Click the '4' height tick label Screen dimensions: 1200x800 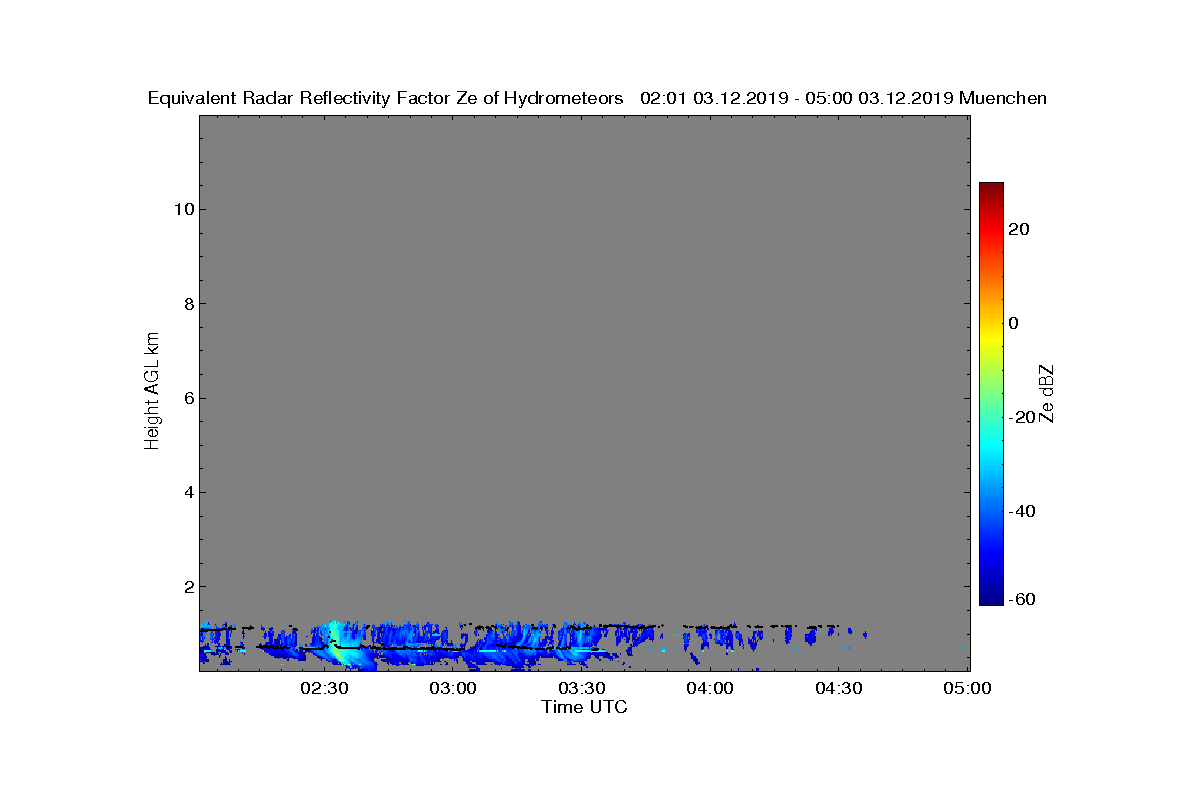[x=187, y=492]
